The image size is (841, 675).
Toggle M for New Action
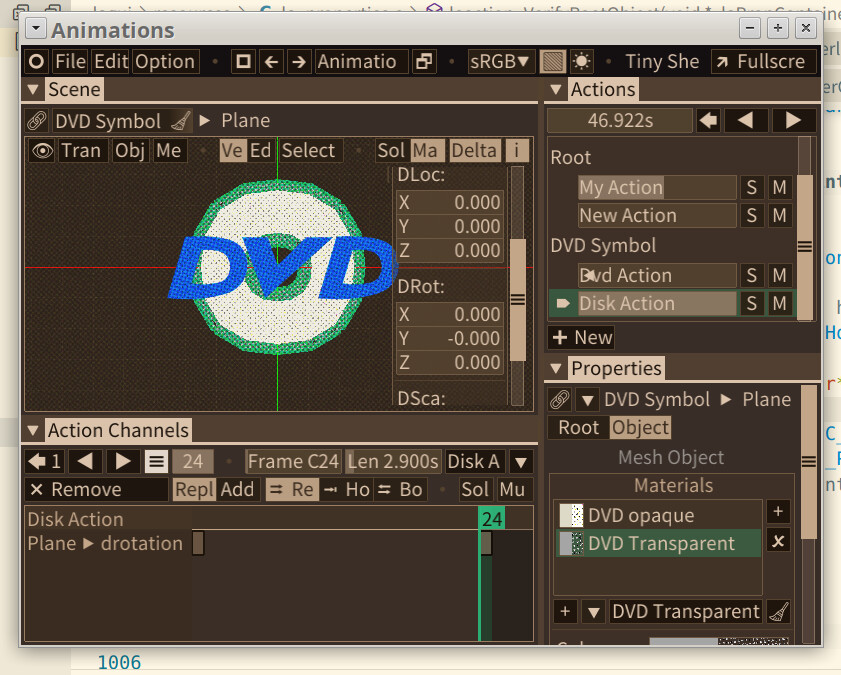click(779, 216)
